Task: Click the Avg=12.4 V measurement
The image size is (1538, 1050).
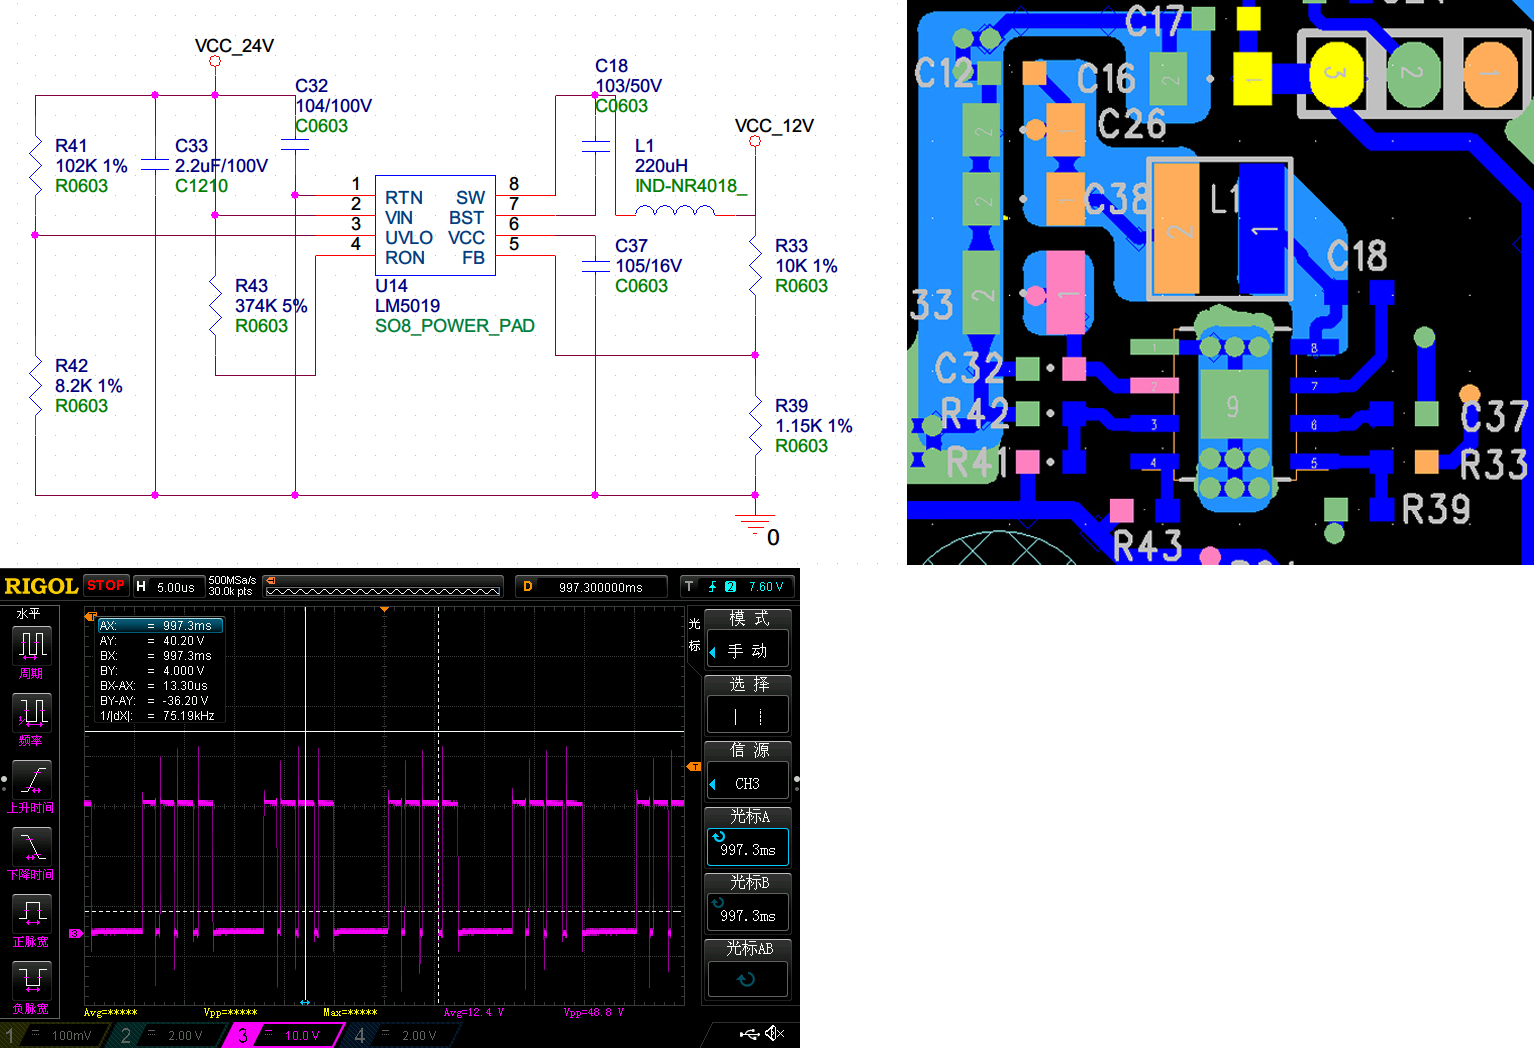Action: pos(473,1012)
